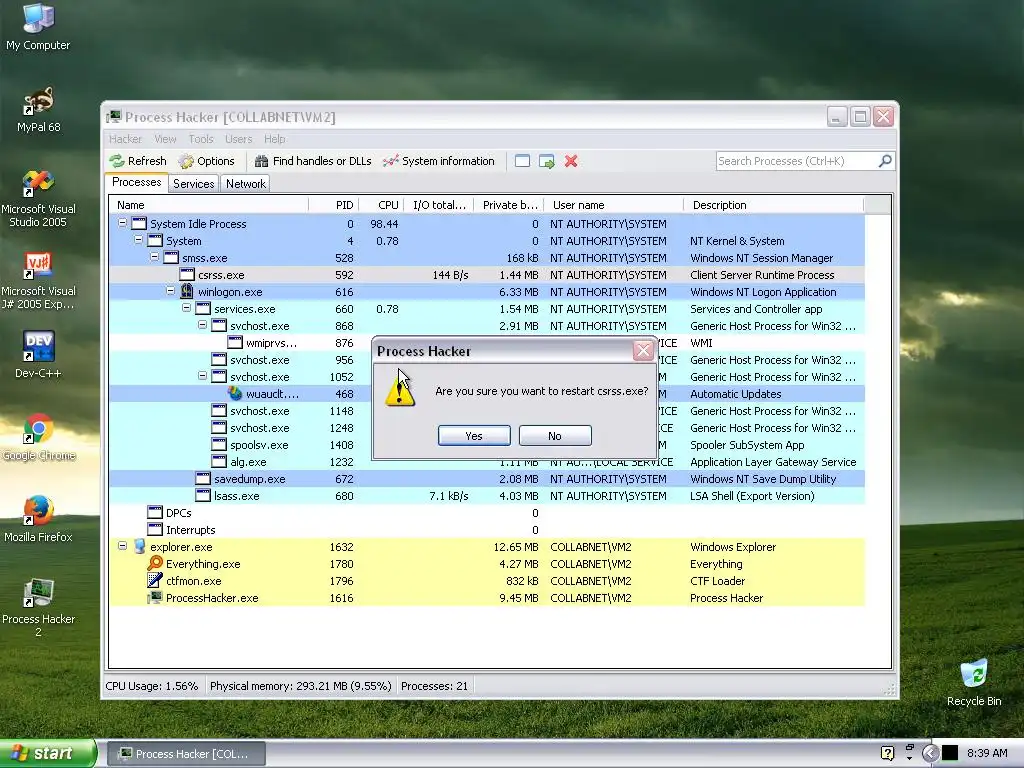Select the Interrupts row
Screen dimensions: 1024x768
(x=487, y=530)
